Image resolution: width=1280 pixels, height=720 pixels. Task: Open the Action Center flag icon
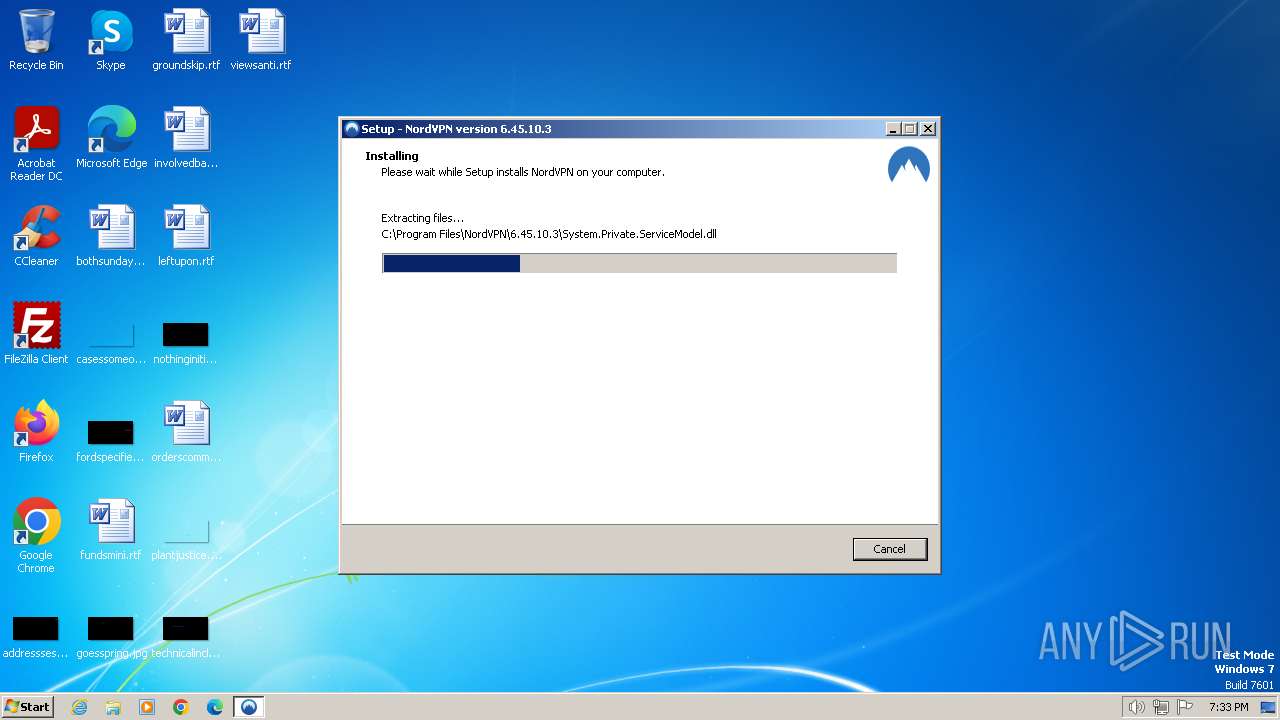1186,707
